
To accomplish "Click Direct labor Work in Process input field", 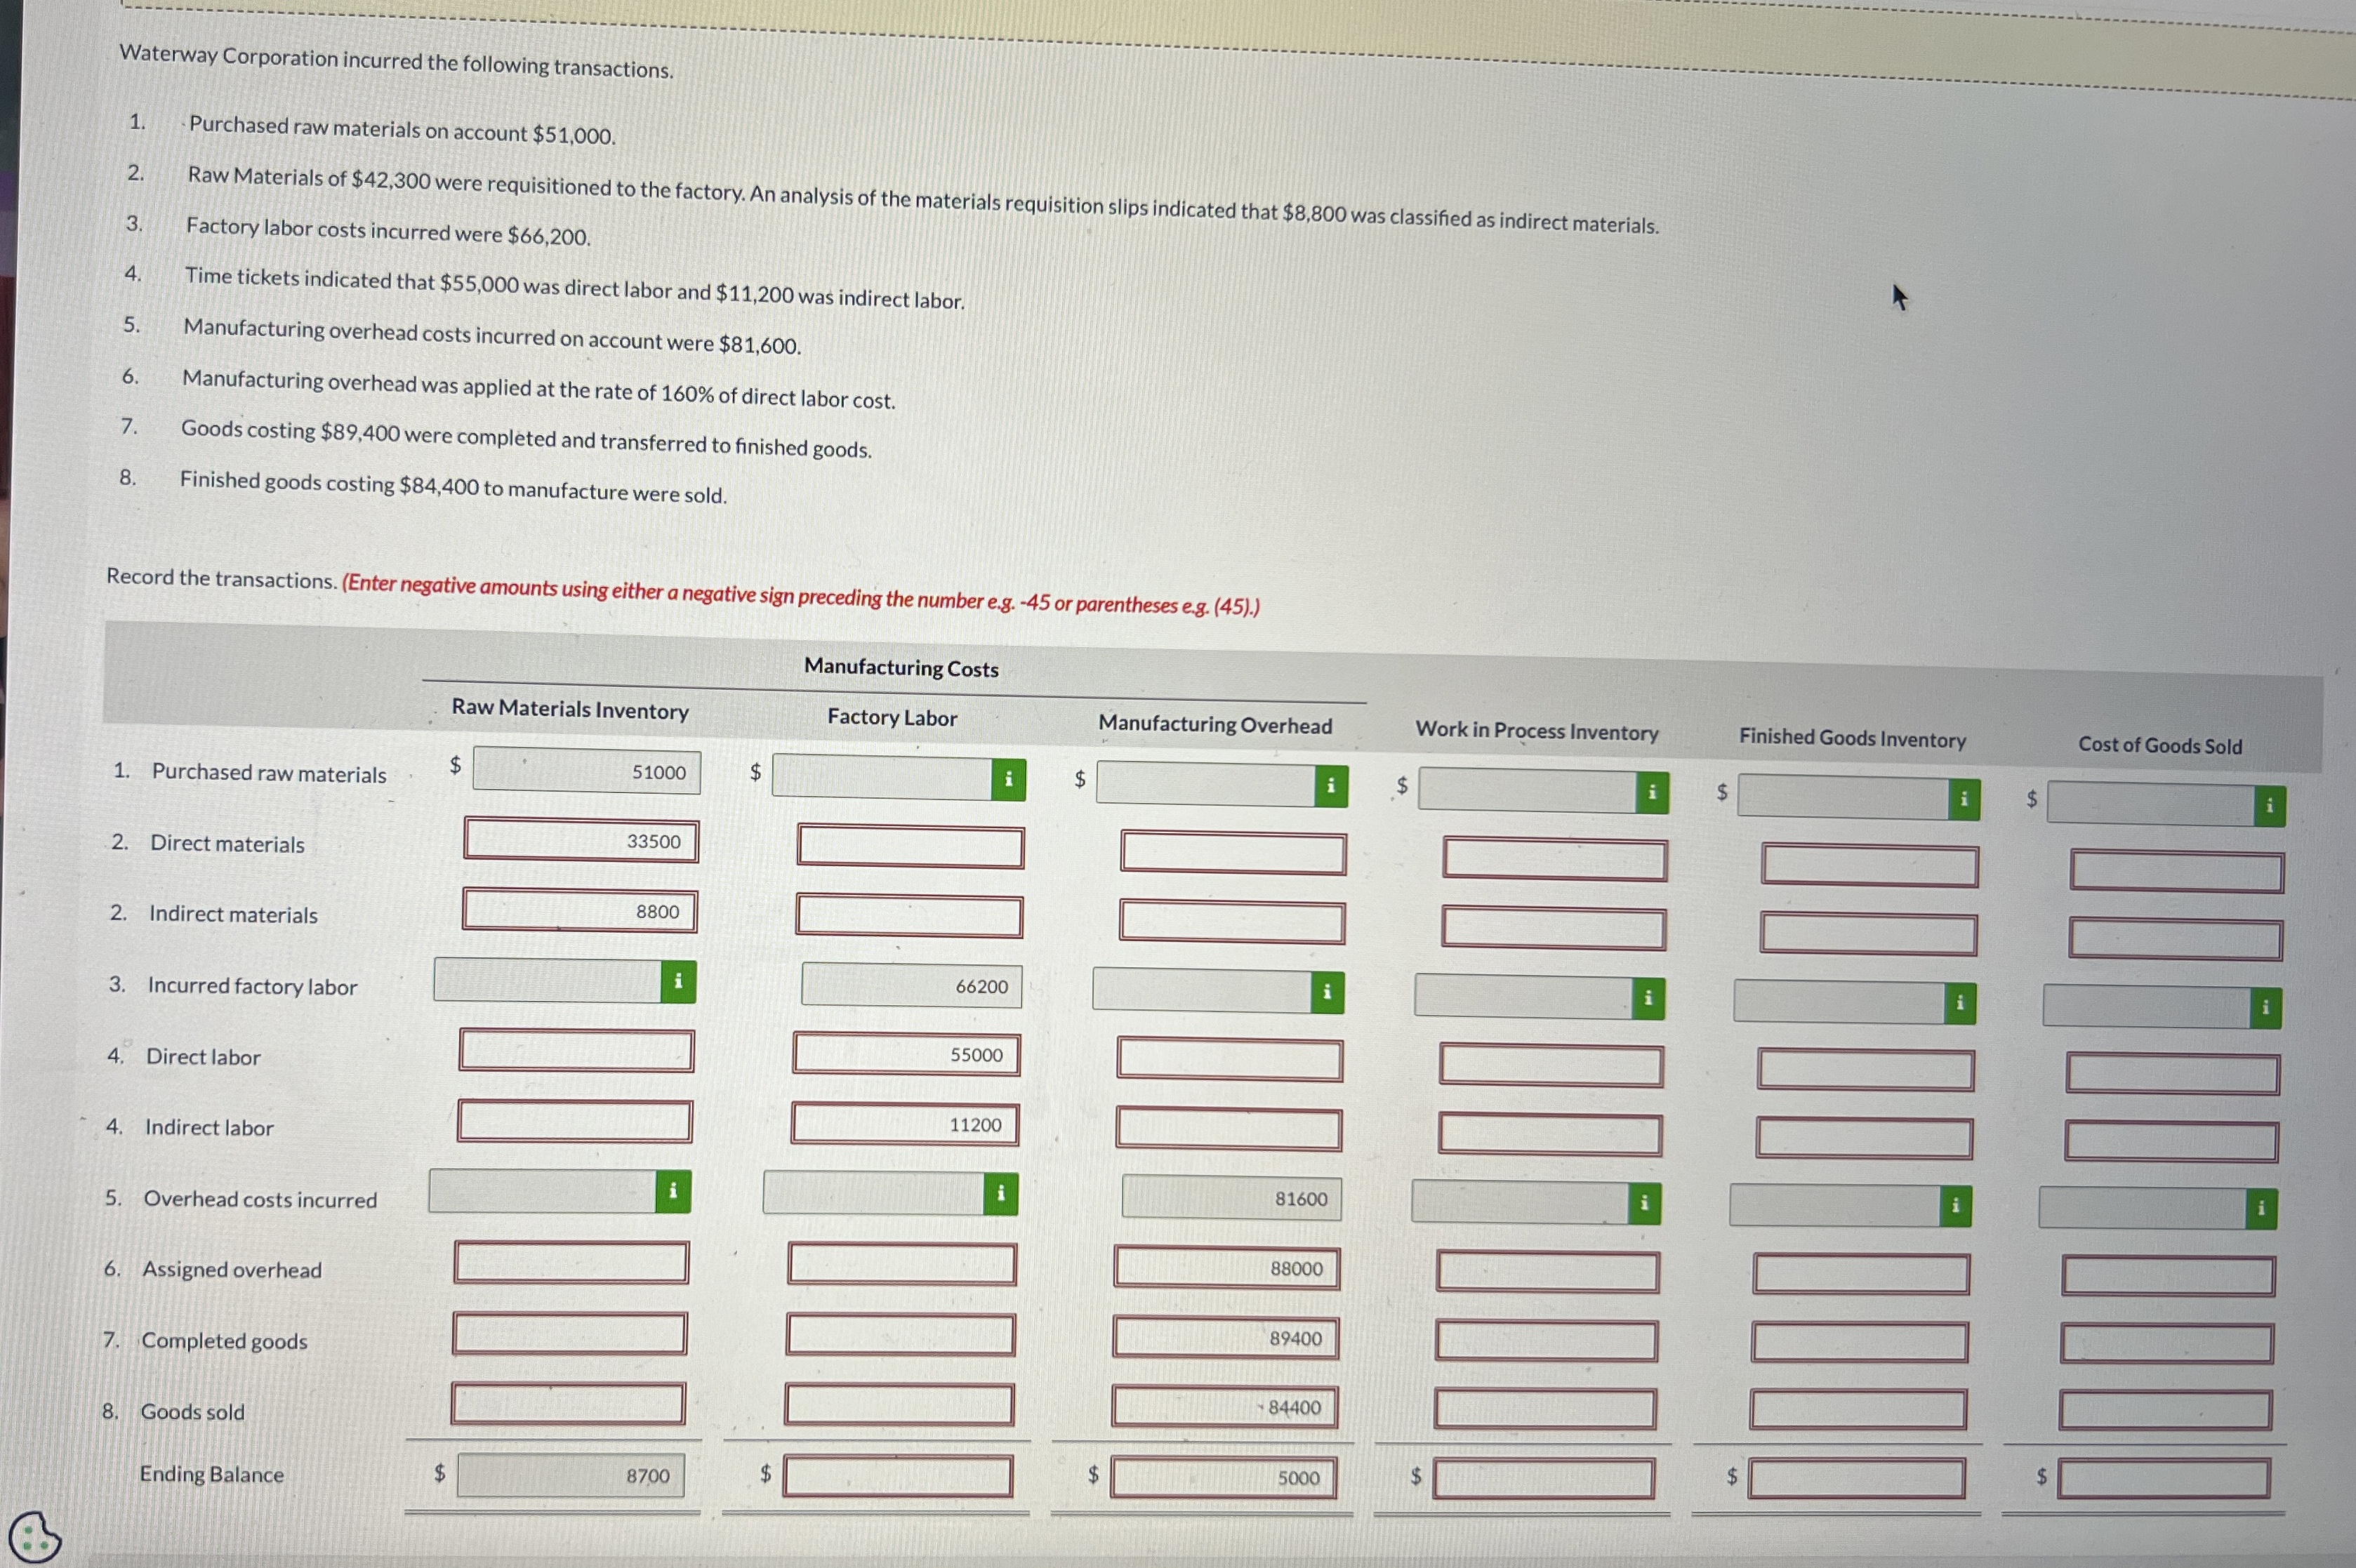I will point(1552,1066).
